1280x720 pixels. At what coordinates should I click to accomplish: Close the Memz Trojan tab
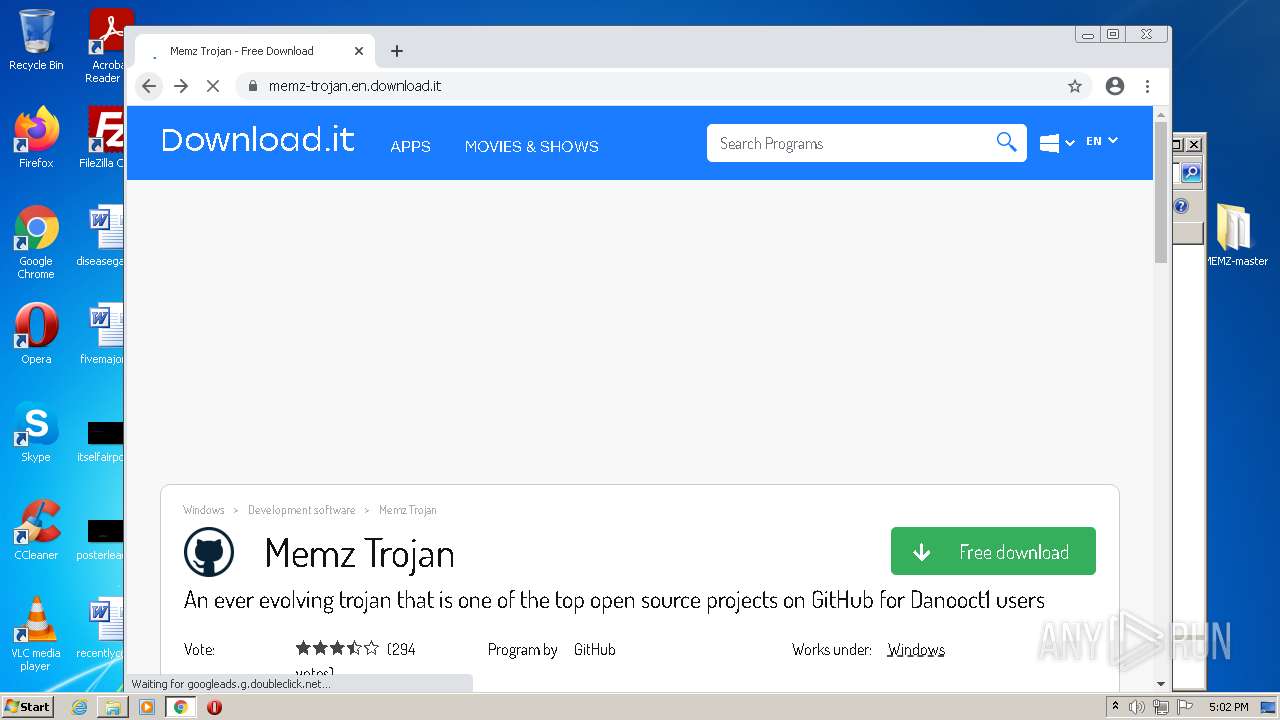pyautogui.click(x=359, y=51)
